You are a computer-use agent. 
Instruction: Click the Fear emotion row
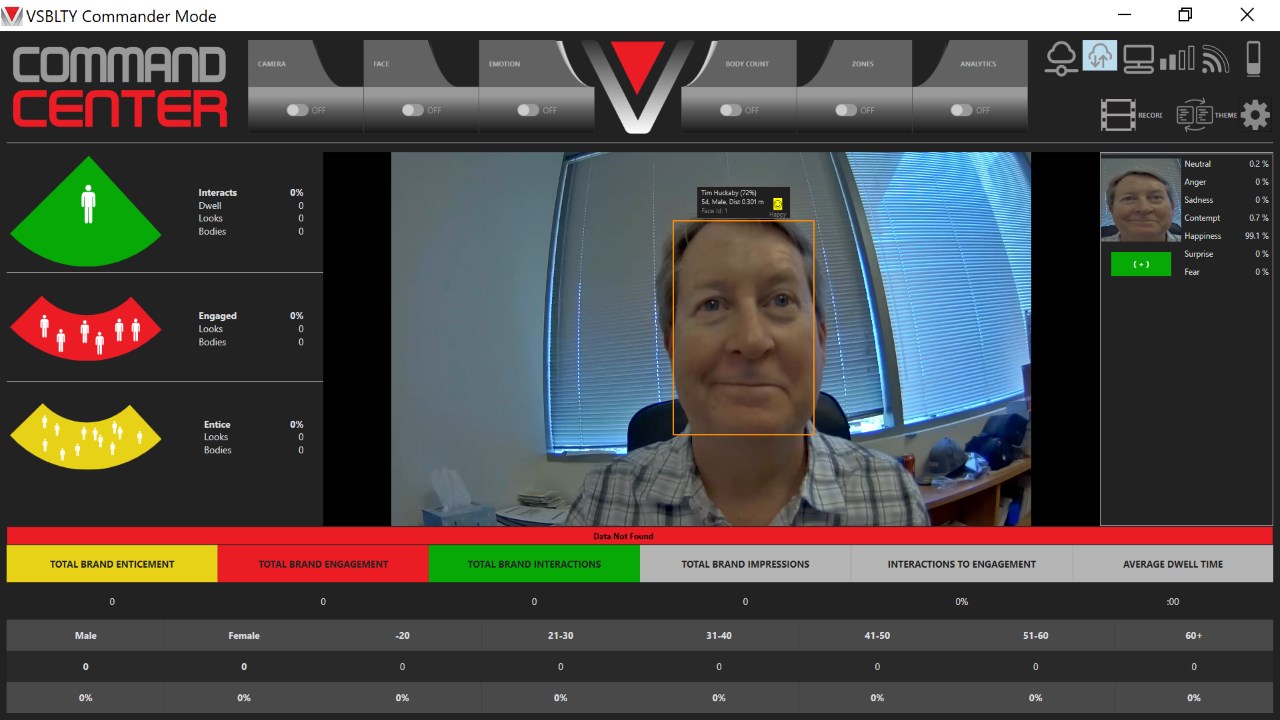point(1226,272)
